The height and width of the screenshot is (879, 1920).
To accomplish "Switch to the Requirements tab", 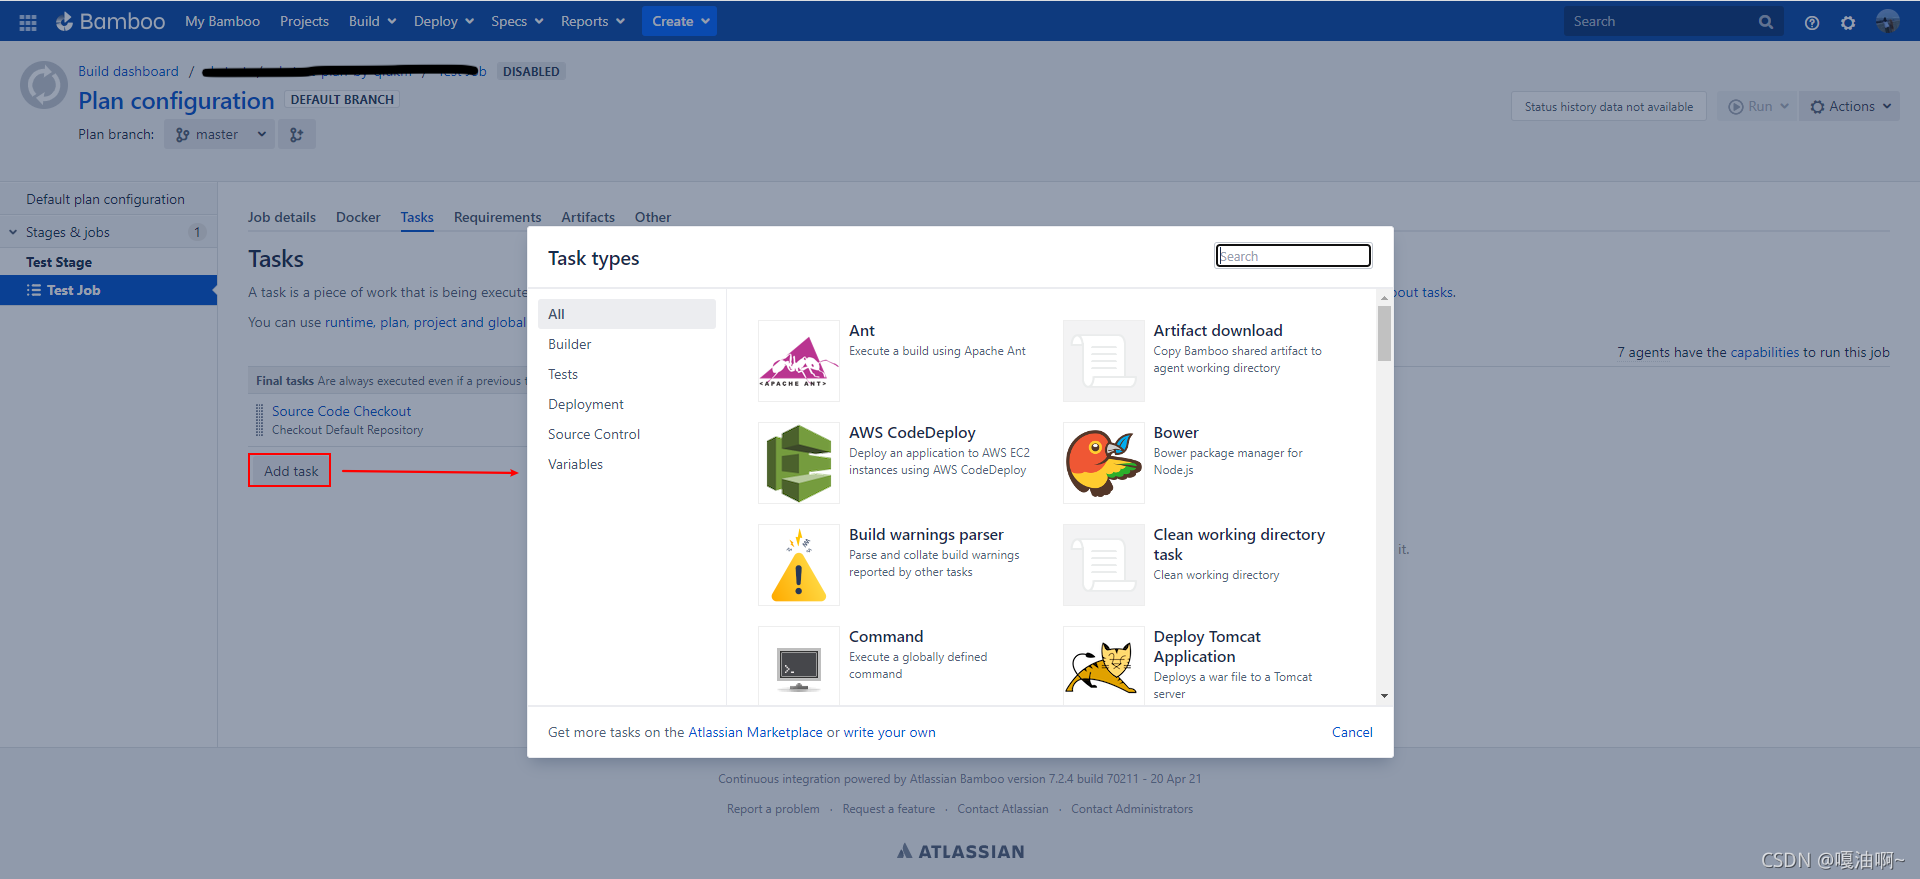I will pyautogui.click(x=497, y=217).
